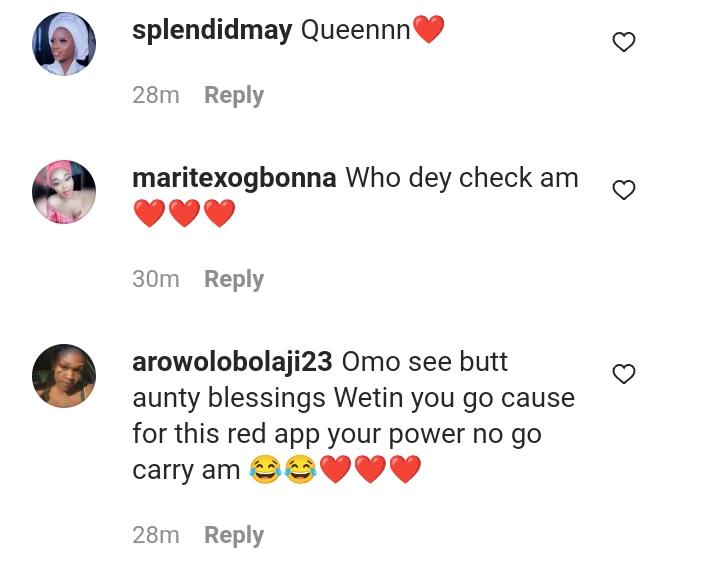720x561 pixels.
Task: Click the three red hearts in maritexogbonna's comment
Action: click(x=184, y=213)
